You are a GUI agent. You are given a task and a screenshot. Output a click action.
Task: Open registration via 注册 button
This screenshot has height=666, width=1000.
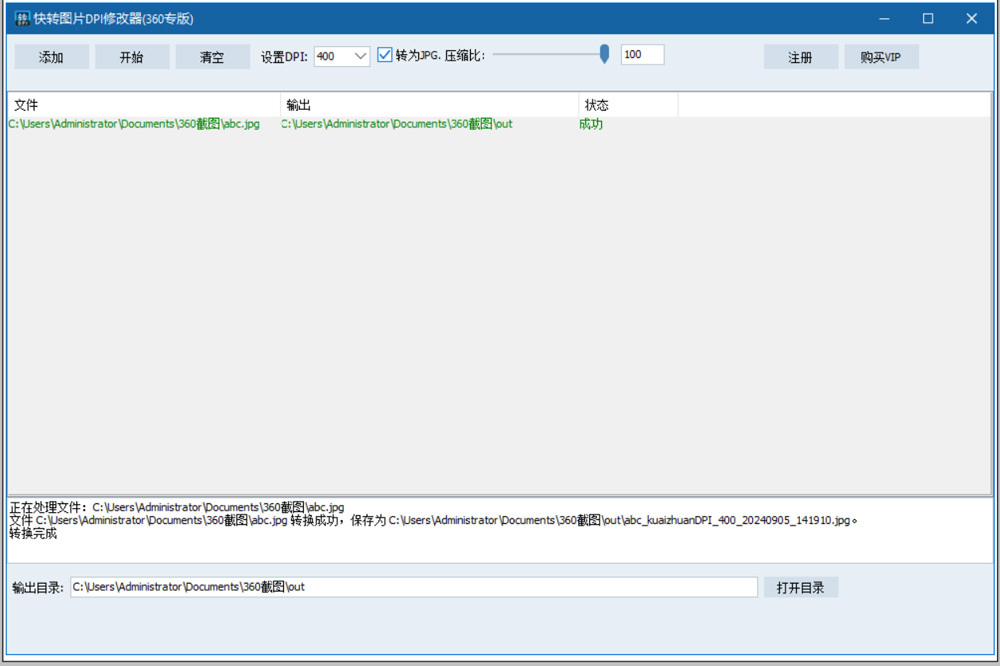coord(801,57)
